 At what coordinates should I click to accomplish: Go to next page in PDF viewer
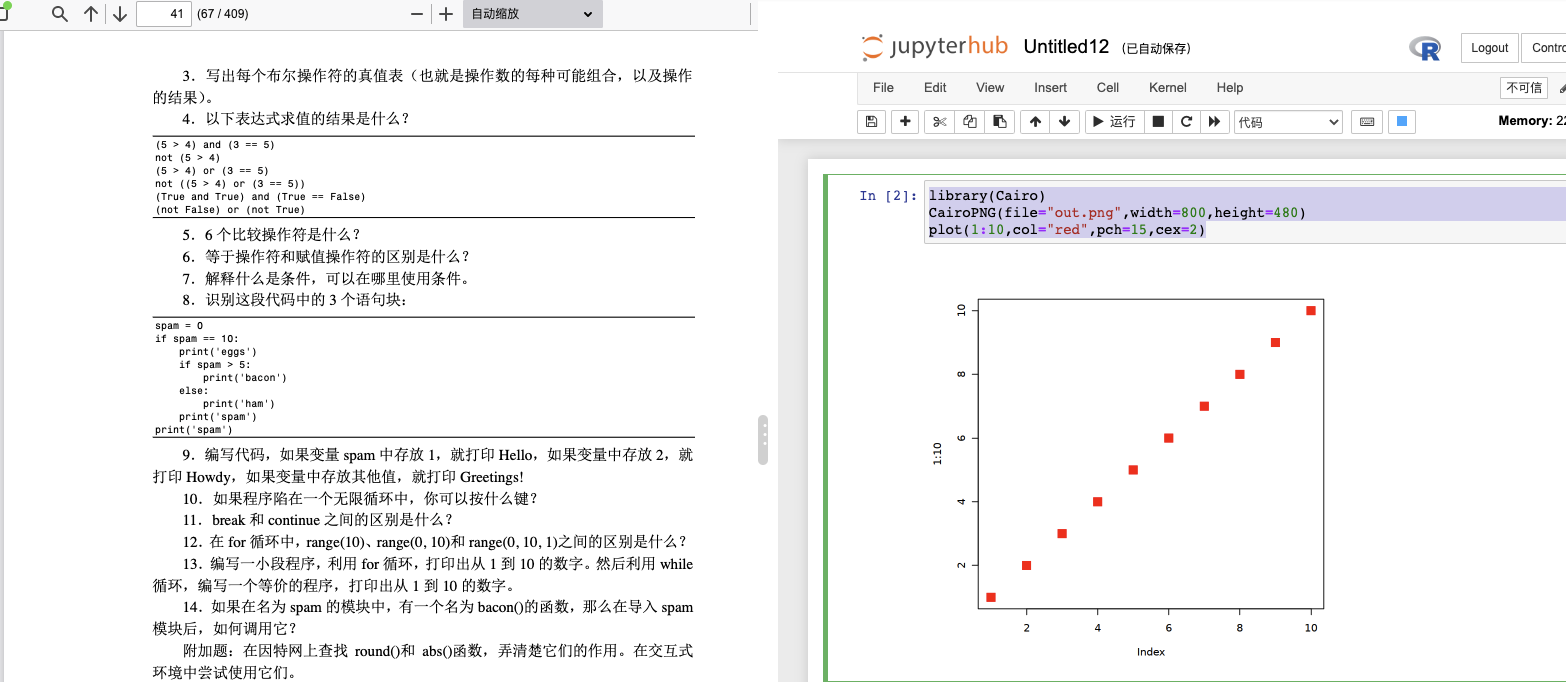[120, 14]
